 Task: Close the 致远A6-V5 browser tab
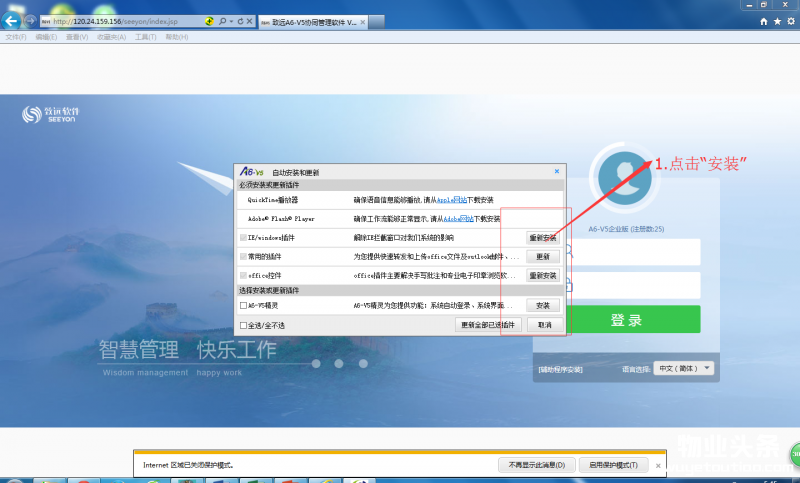pyautogui.click(x=362, y=22)
